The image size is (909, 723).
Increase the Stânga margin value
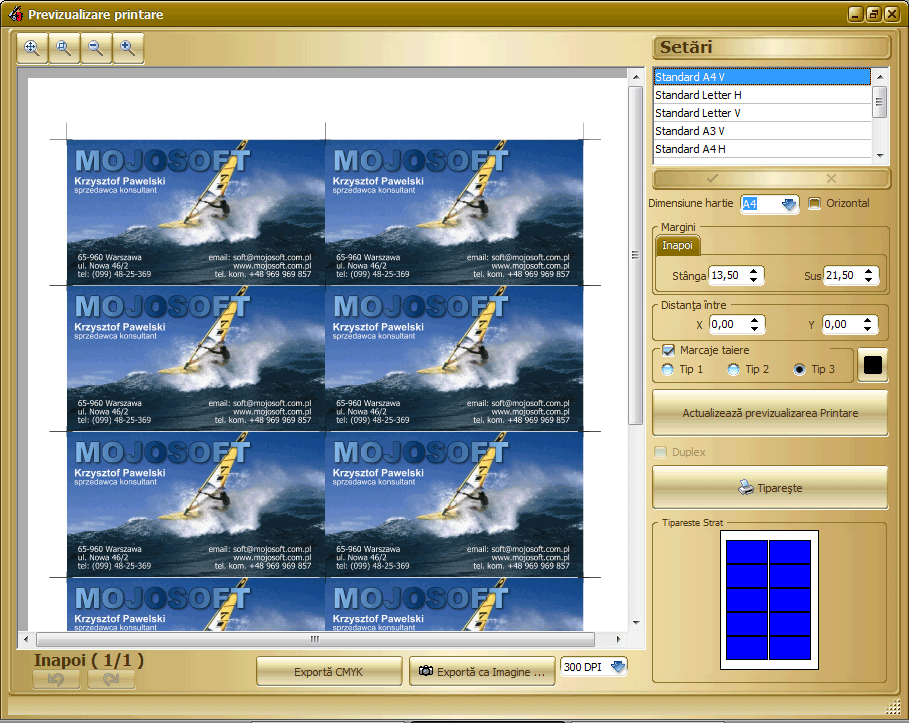point(754,271)
